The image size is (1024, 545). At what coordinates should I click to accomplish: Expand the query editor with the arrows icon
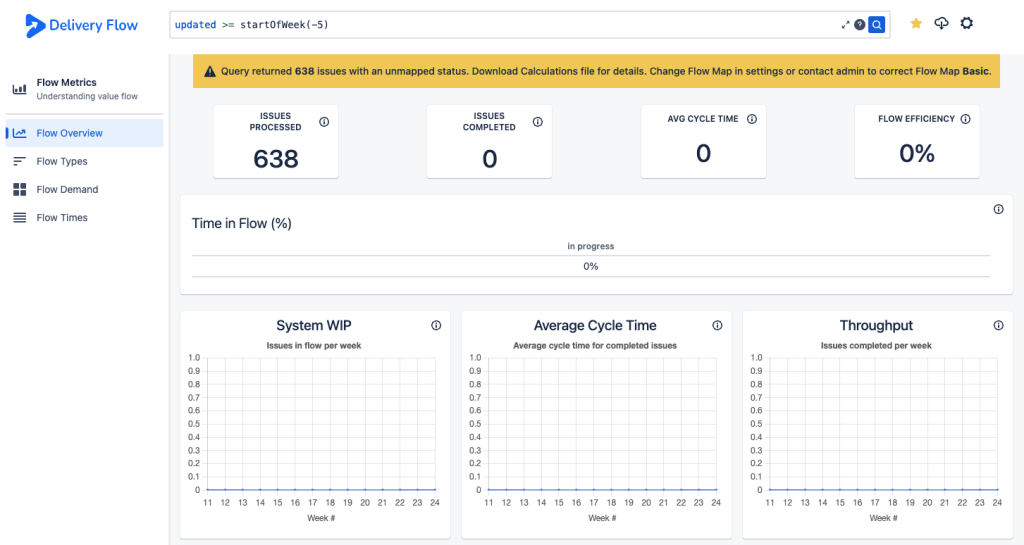point(845,25)
